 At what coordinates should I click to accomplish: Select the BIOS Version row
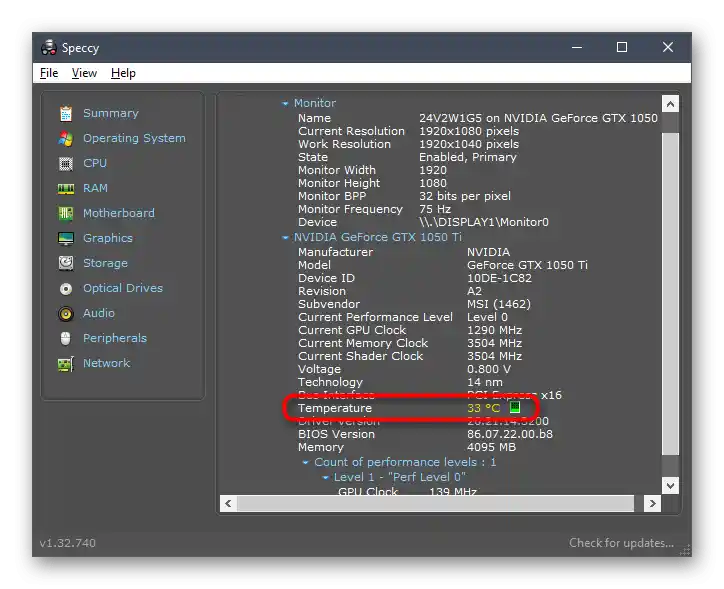(x=425, y=434)
